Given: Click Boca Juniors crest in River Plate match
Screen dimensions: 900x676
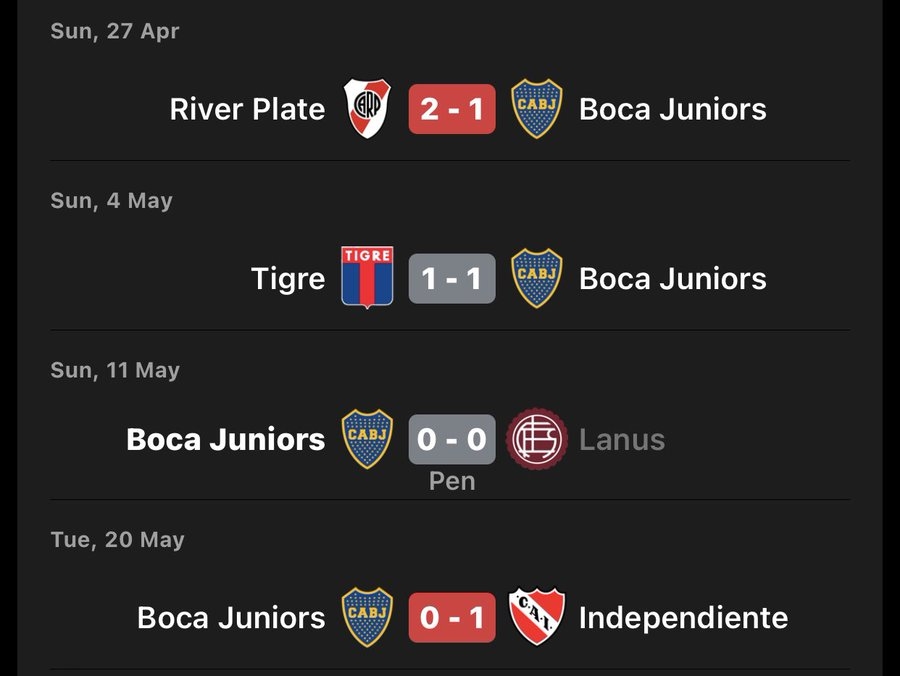Looking at the screenshot, I should (x=537, y=108).
